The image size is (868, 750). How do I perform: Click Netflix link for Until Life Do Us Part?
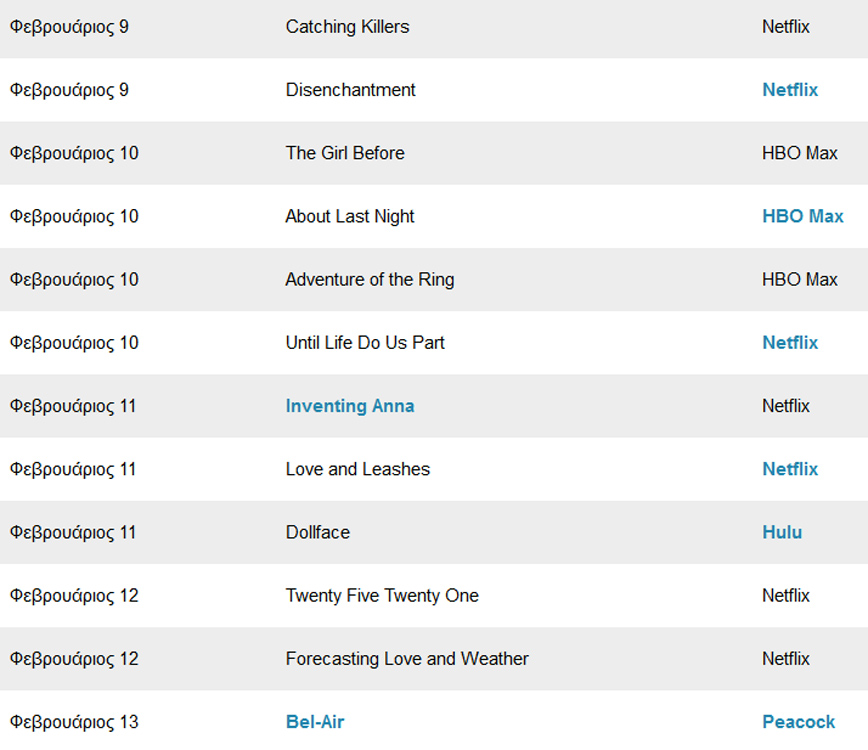[x=789, y=343]
